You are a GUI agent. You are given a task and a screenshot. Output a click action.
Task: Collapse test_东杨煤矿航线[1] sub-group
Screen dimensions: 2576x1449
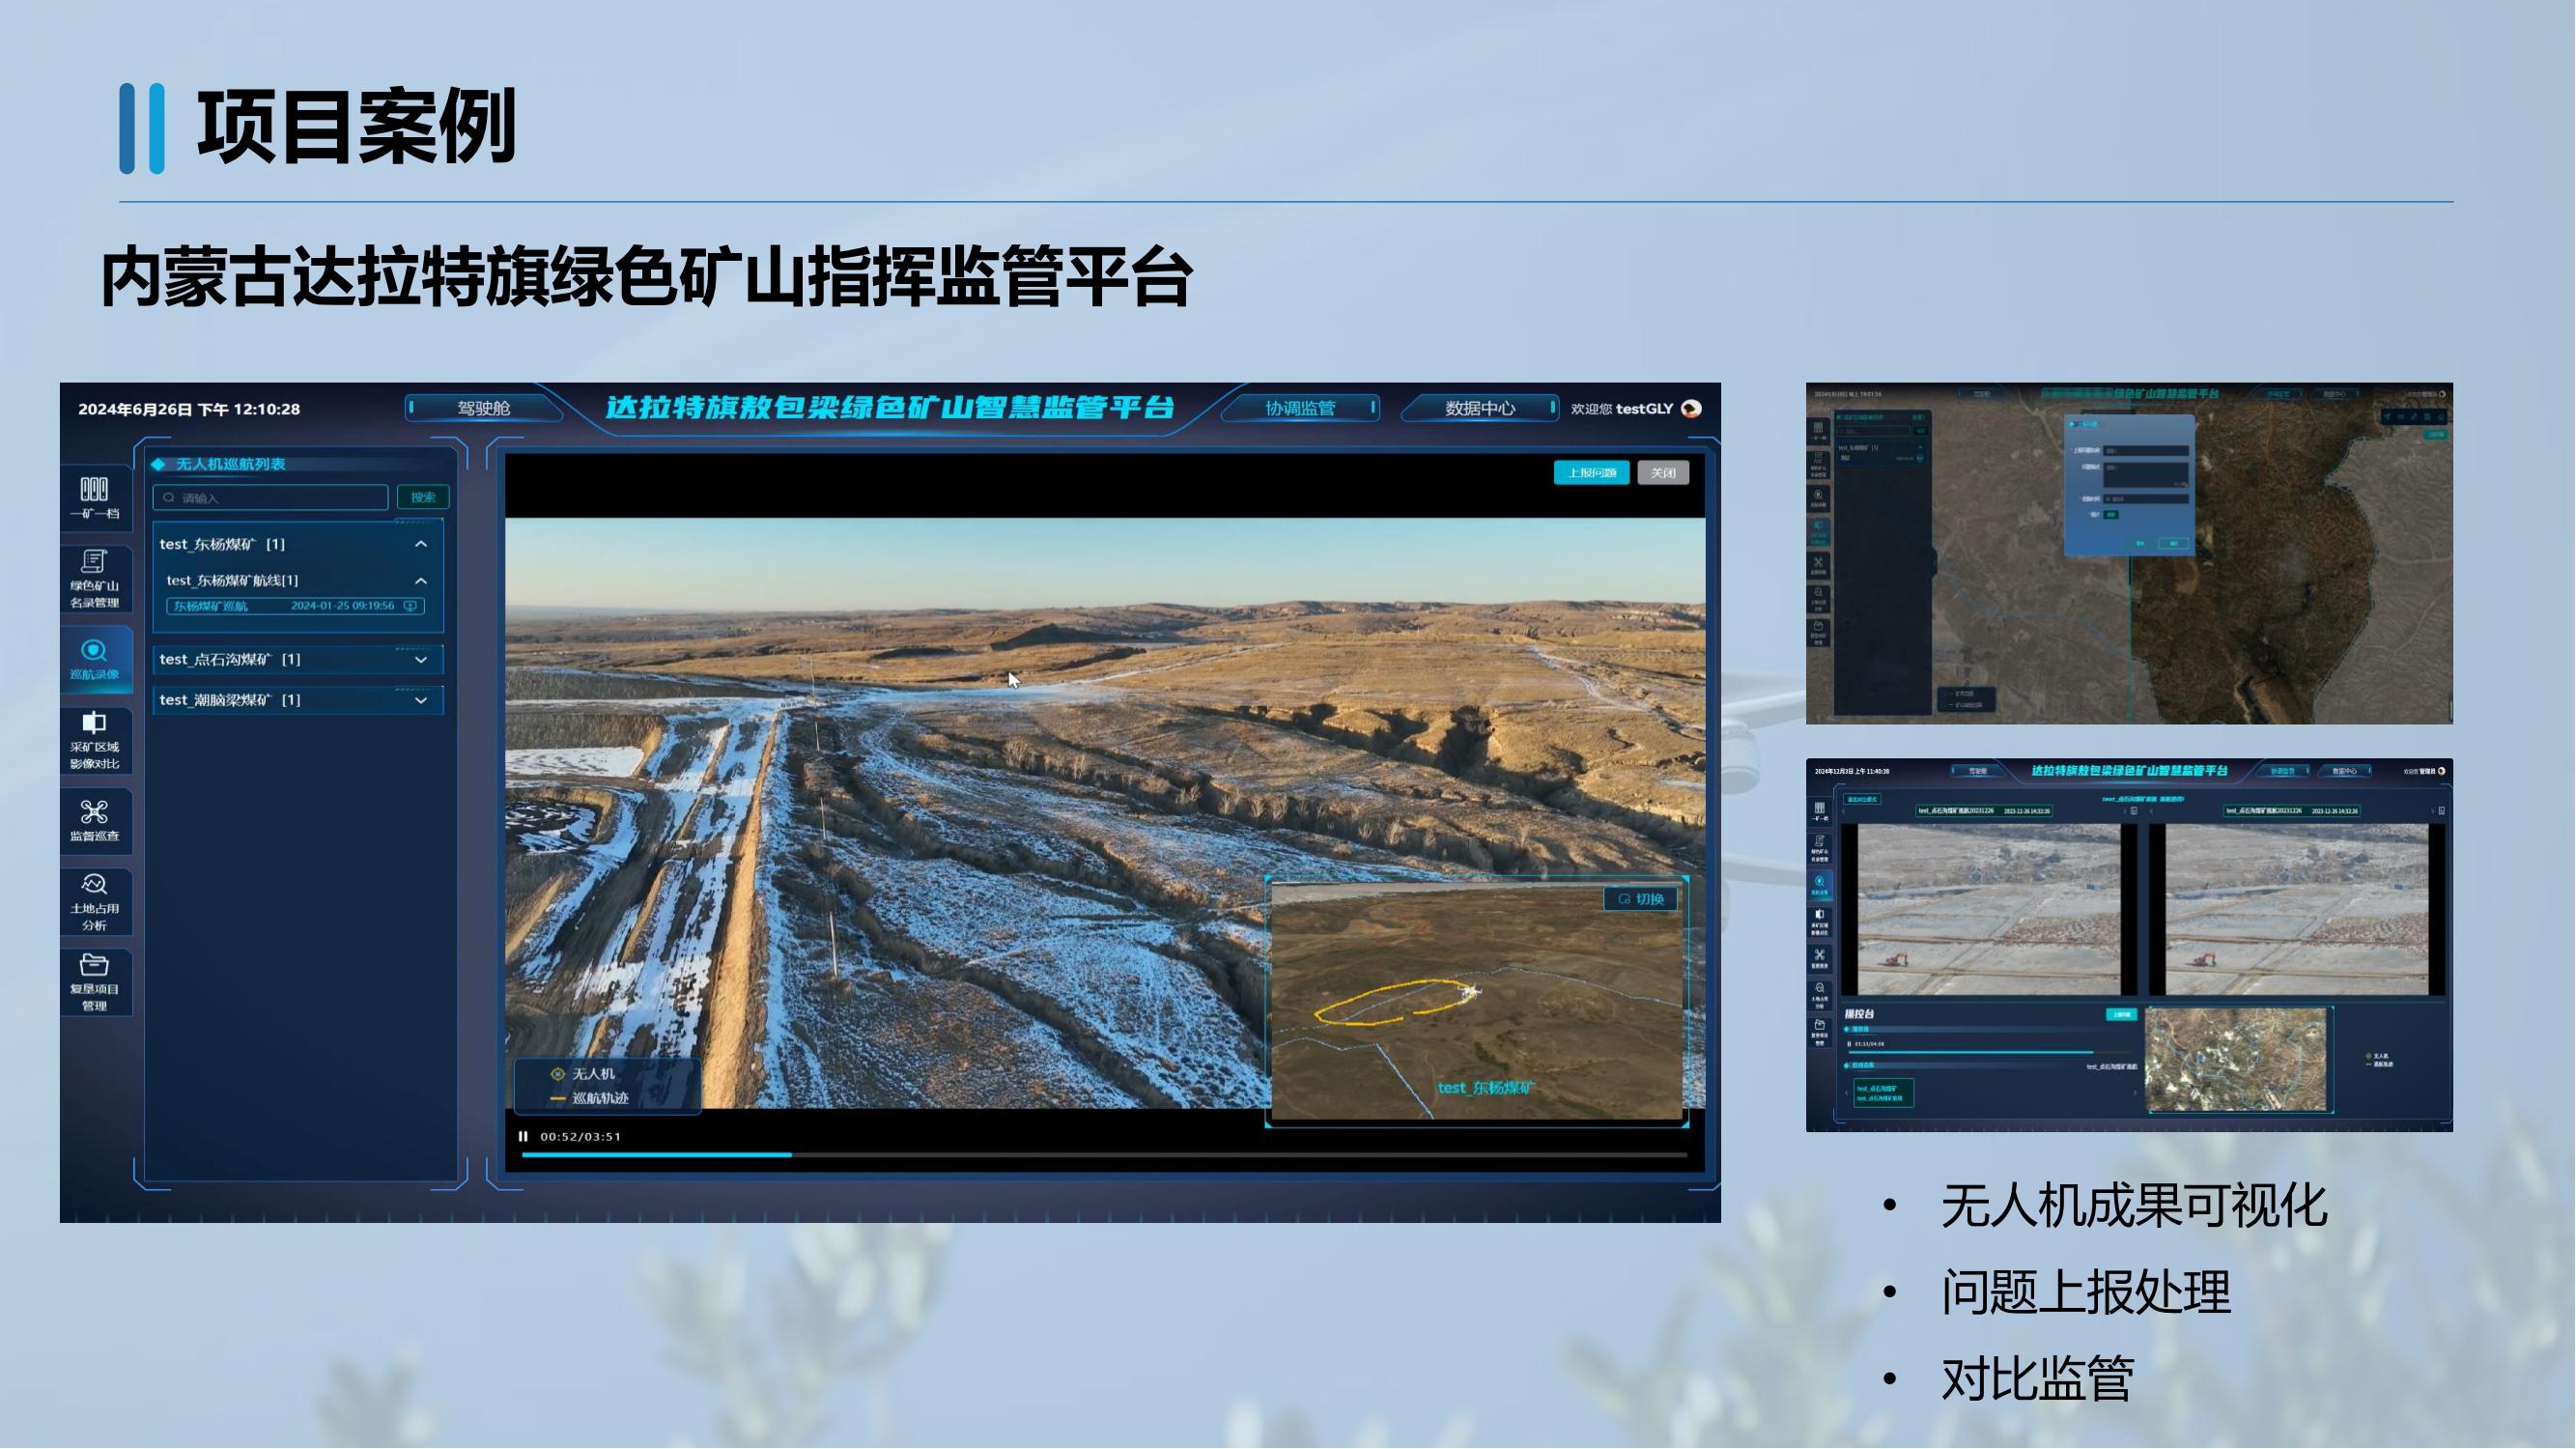[x=421, y=581]
